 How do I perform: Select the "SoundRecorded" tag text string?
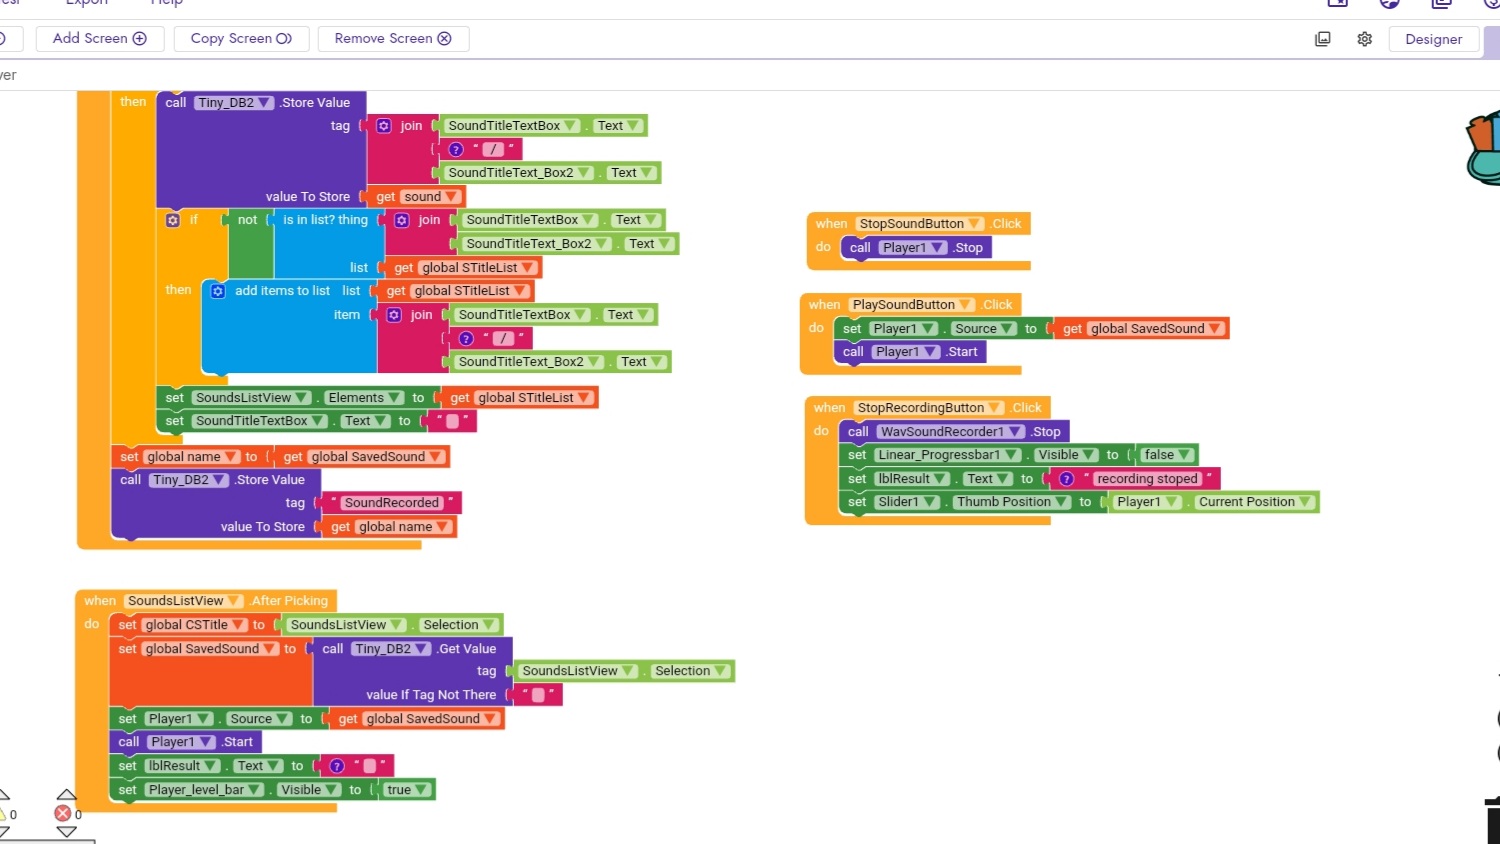pos(392,503)
